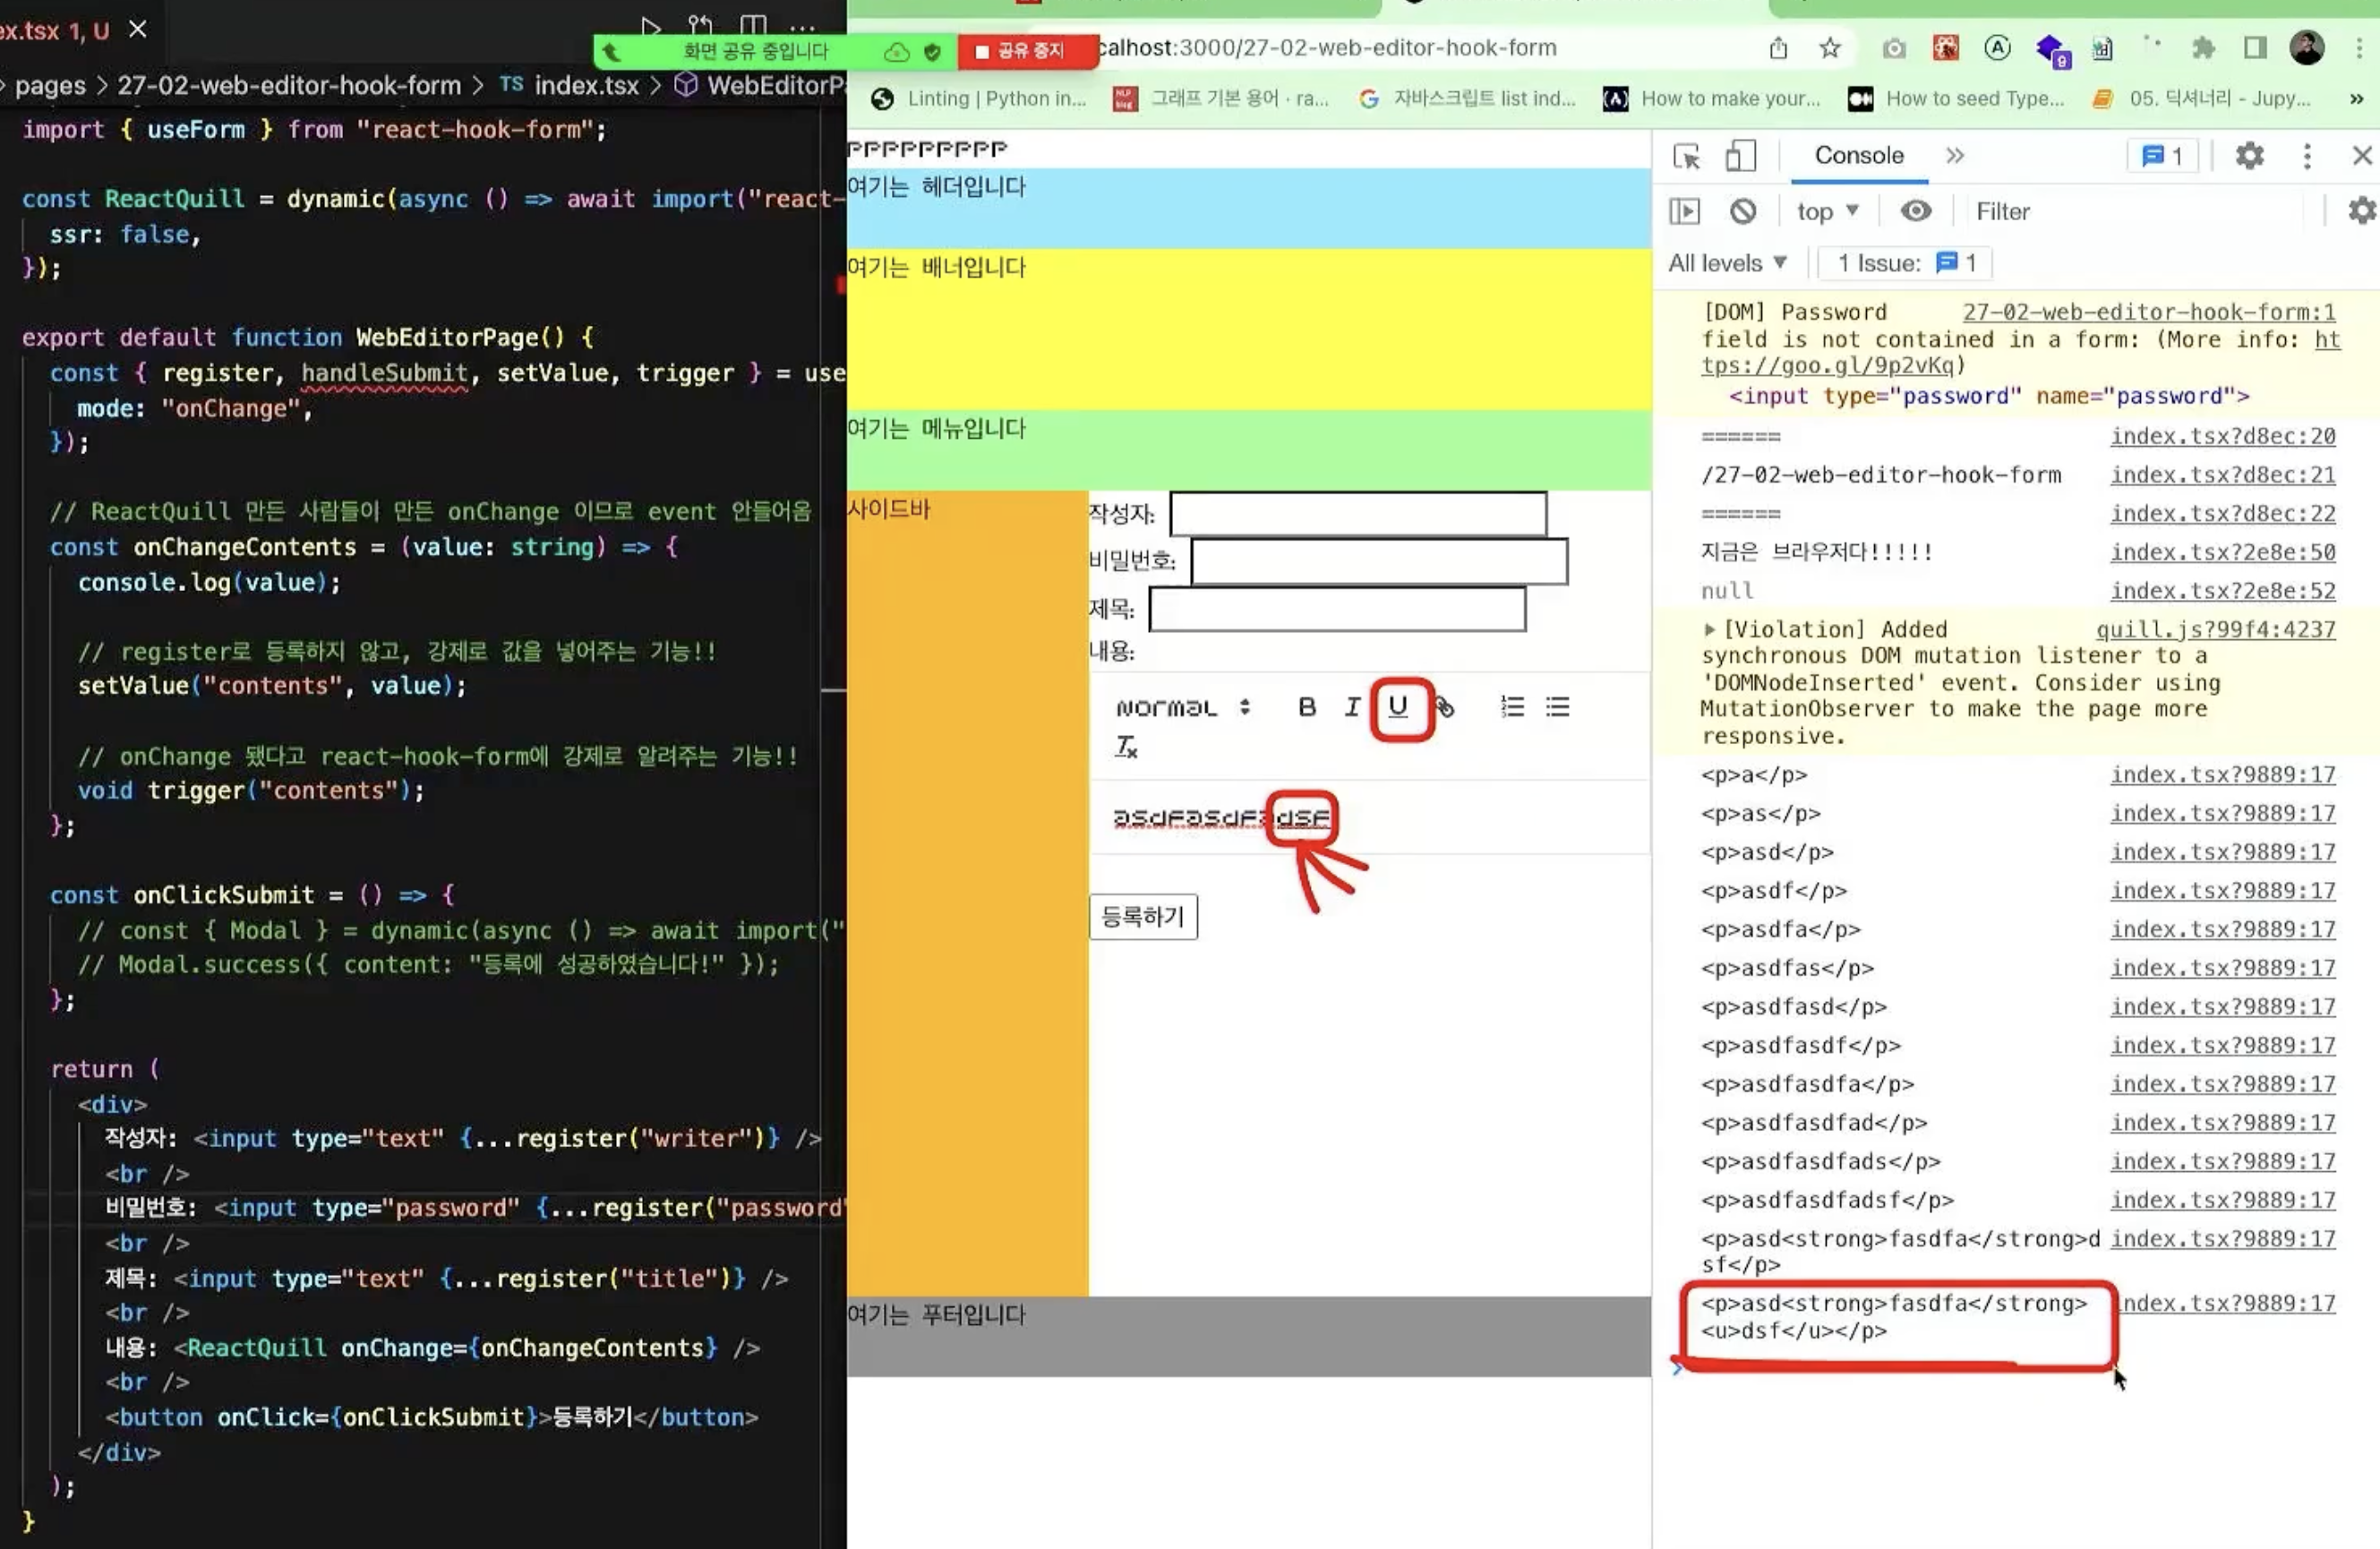Toggle italic formatting in Quill toolbar
The height and width of the screenshot is (1549, 2380).
pyautogui.click(x=1352, y=707)
